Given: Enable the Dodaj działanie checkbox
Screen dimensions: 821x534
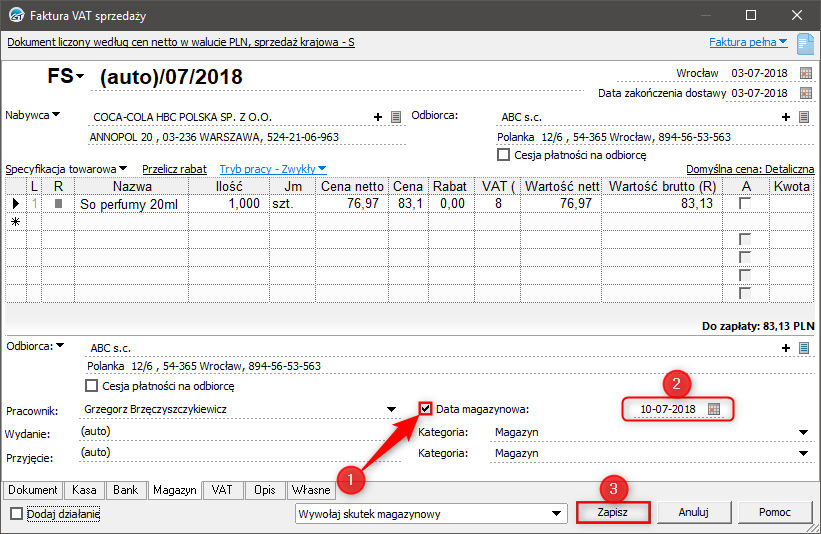Looking at the screenshot, I should [x=17, y=514].
